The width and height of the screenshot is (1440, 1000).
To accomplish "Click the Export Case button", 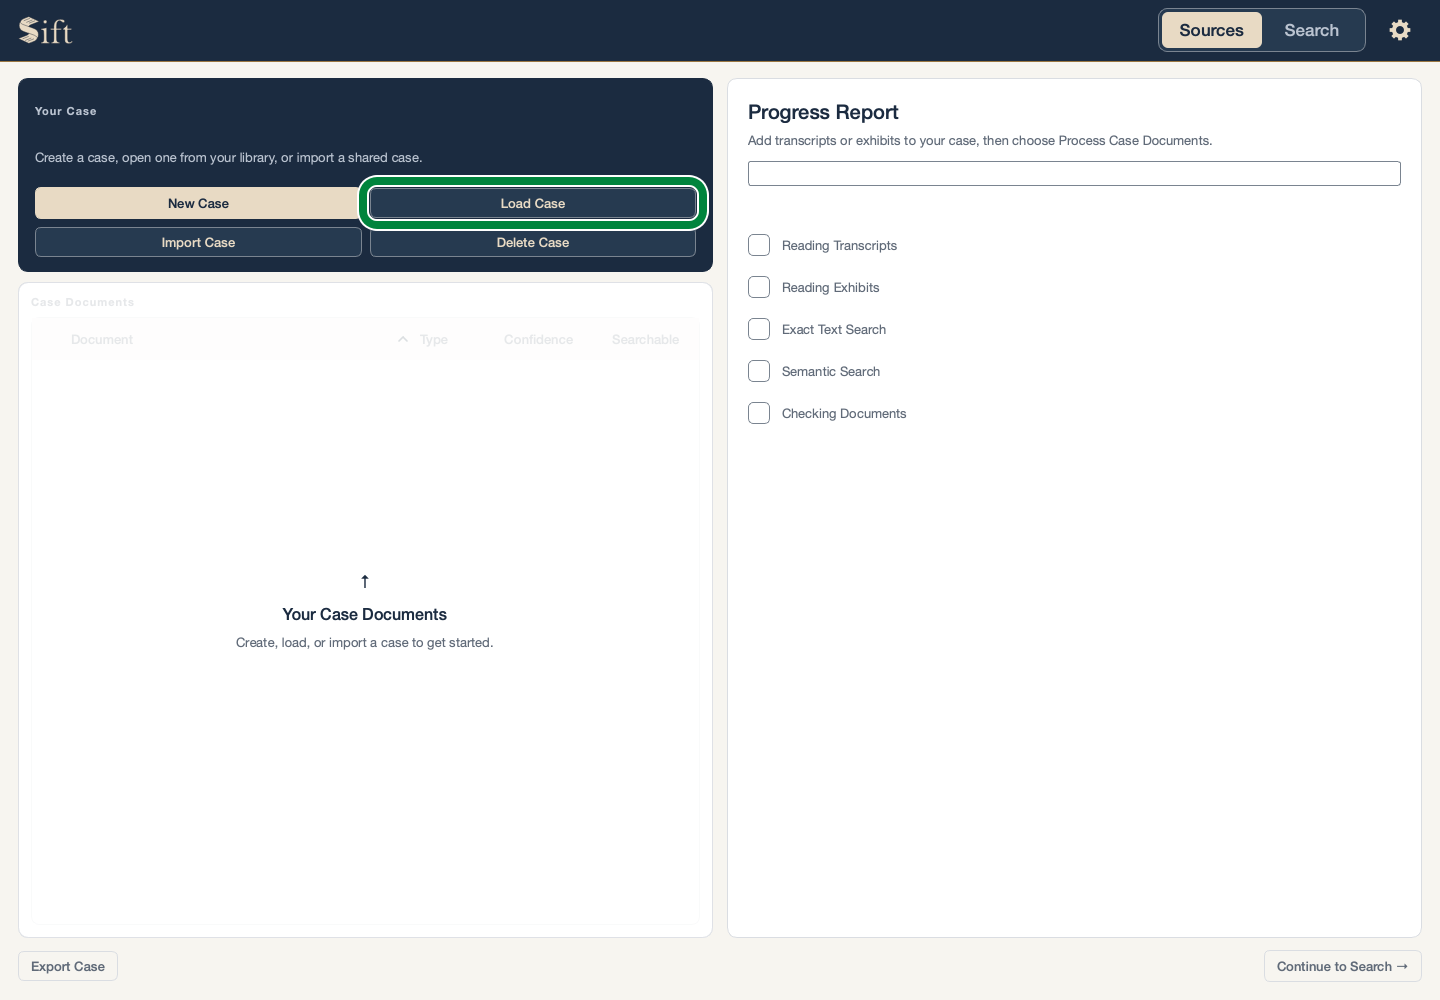I will pyautogui.click(x=68, y=966).
